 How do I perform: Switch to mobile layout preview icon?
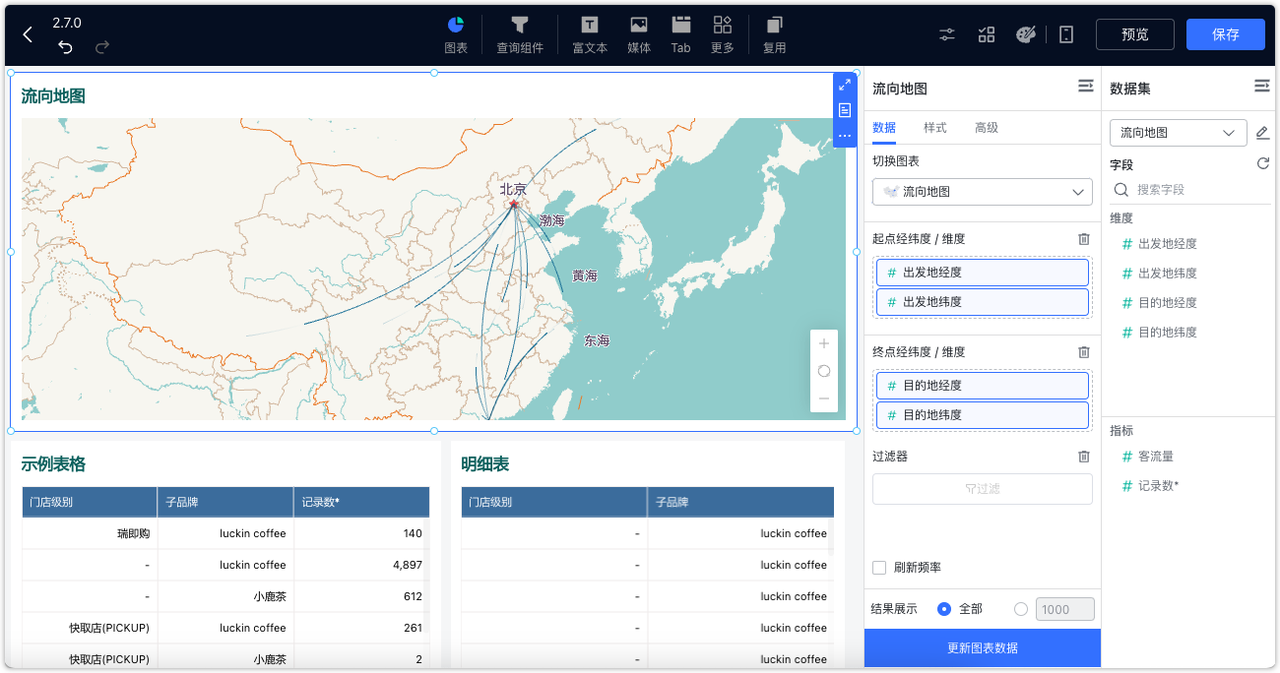[x=1066, y=34]
